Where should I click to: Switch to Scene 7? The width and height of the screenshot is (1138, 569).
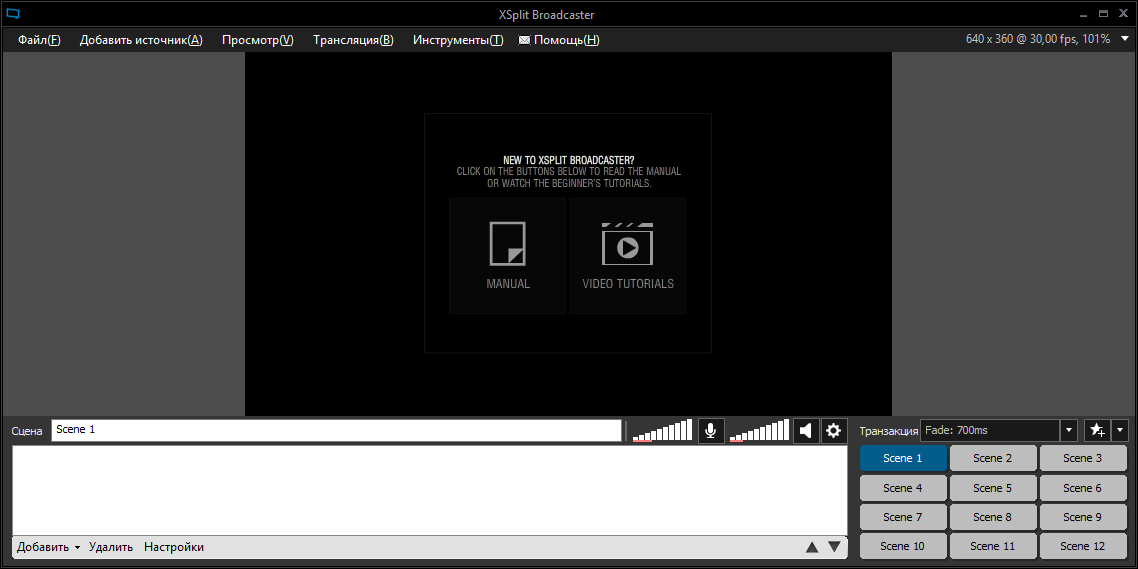coord(903,517)
